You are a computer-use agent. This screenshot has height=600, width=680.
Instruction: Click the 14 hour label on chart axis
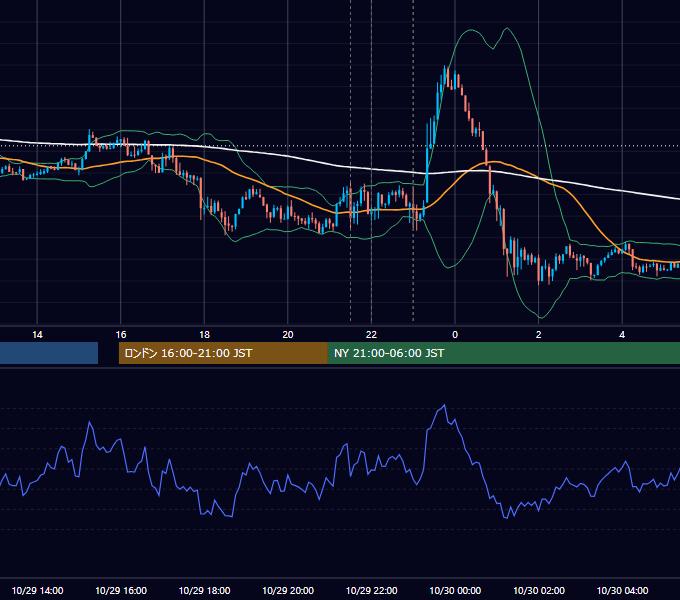pos(37,335)
